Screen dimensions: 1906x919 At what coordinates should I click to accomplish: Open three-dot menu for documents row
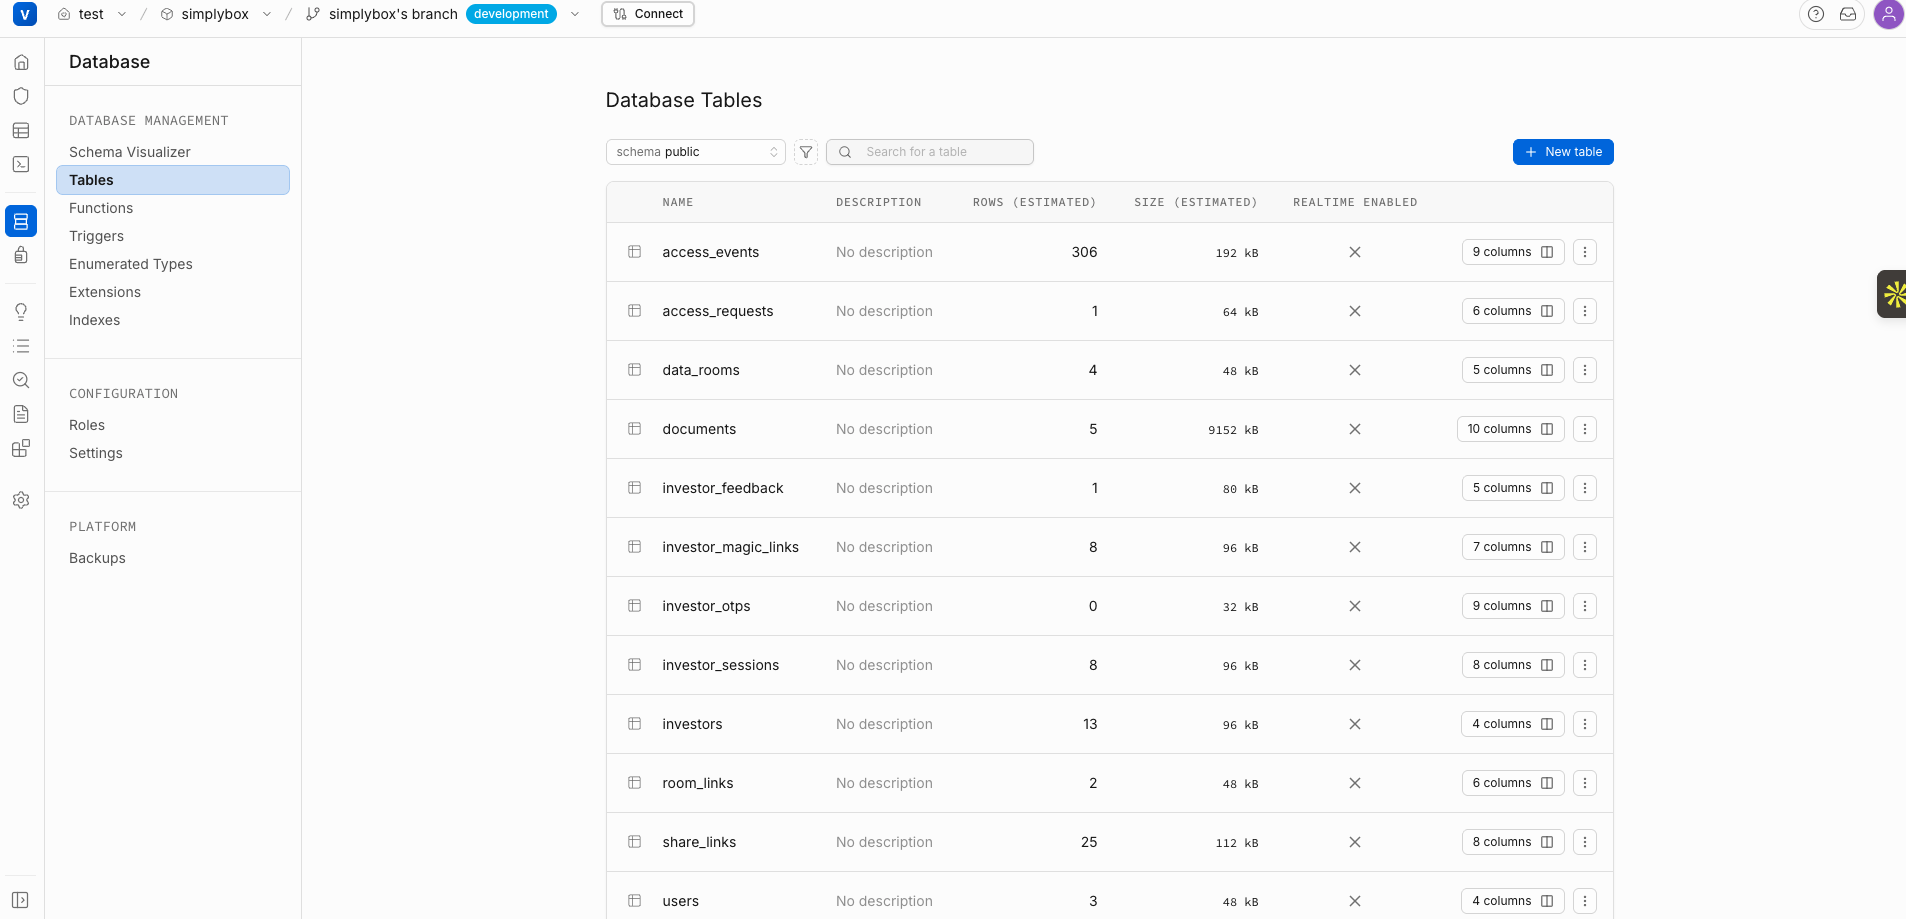pyautogui.click(x=1585, y=429)
